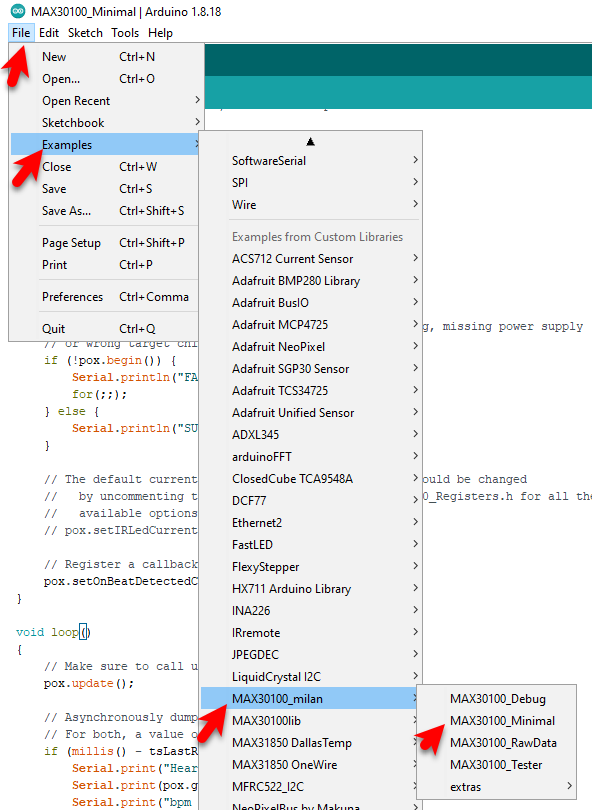592x810 pixels.
Task: Select the Examples menu entry
Action: click(x=105, y=145)
